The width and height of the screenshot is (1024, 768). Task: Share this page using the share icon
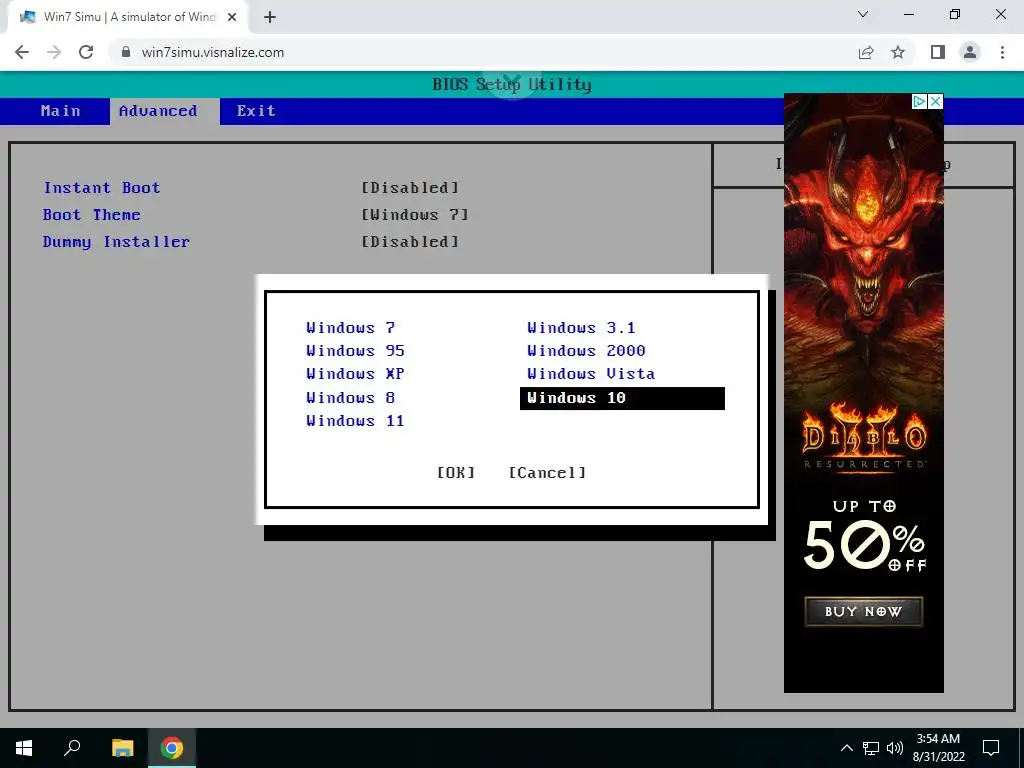pyautogui.click(x=866, y=52)
